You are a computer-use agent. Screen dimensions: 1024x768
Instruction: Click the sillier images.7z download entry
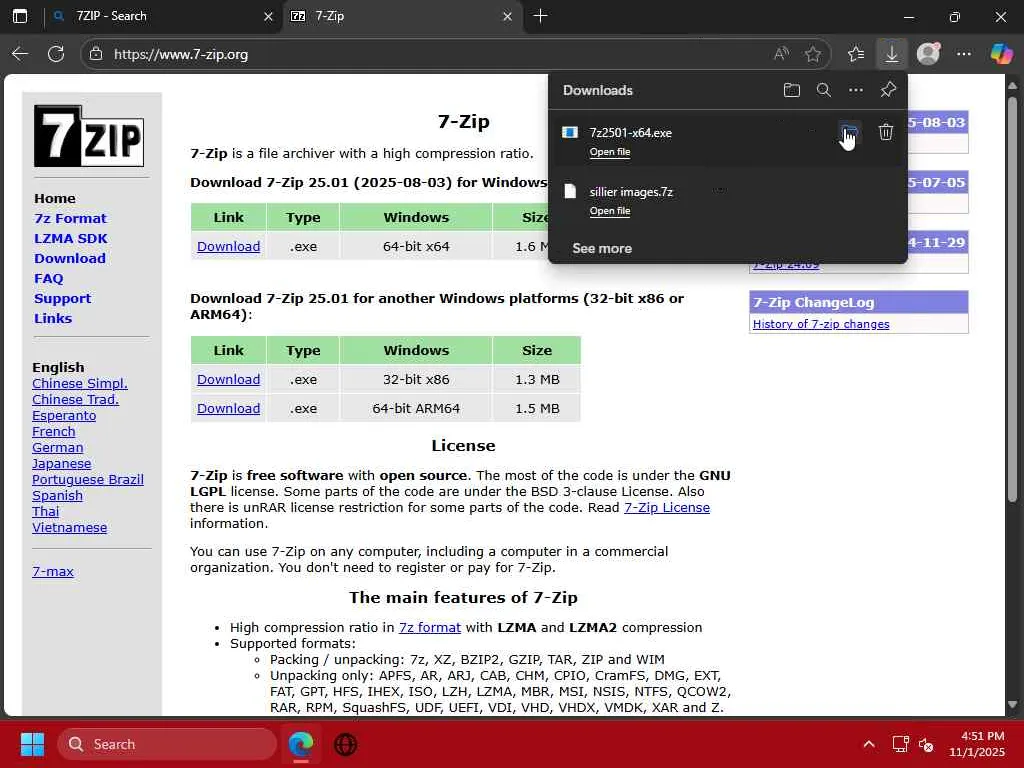point(728,200)
